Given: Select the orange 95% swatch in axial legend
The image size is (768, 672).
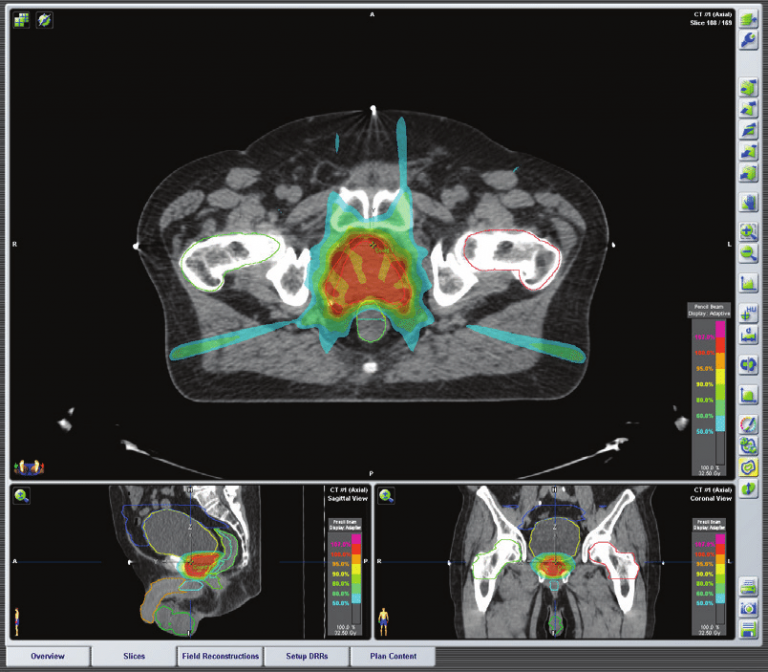Looking at the screenshot, I should coord(720,361).
